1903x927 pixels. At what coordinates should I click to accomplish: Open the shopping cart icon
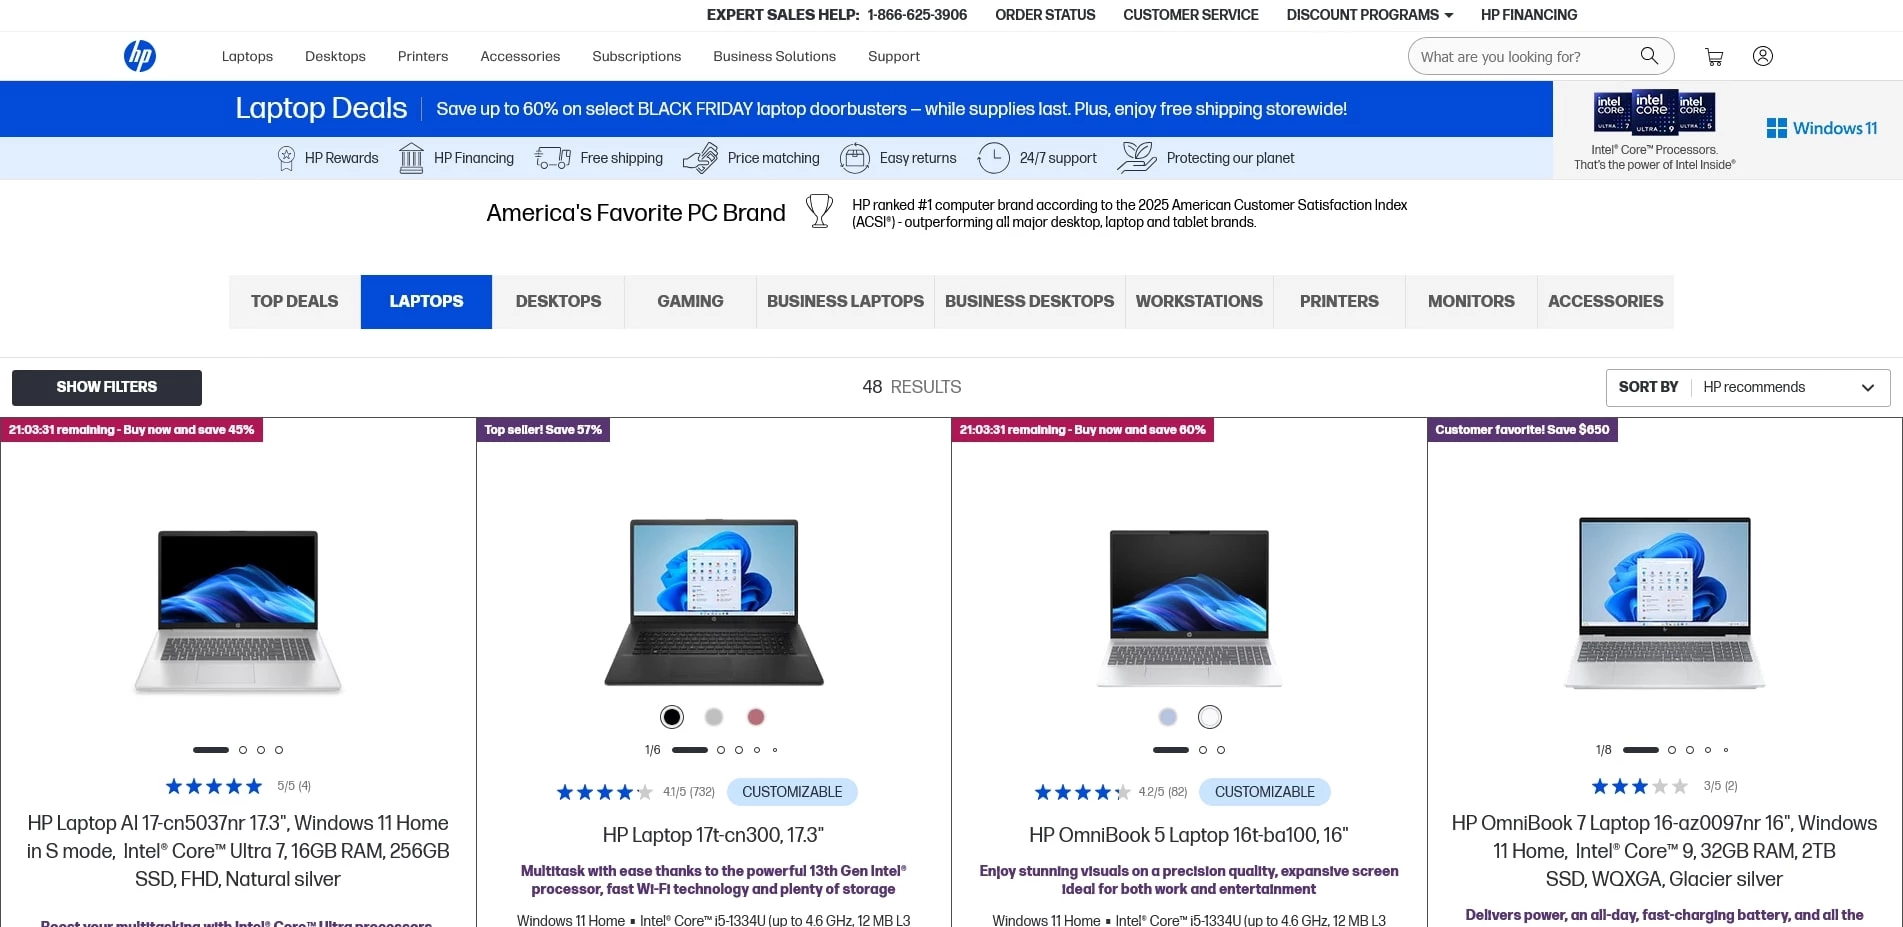pyautogui.click(x=1714, y=57)
